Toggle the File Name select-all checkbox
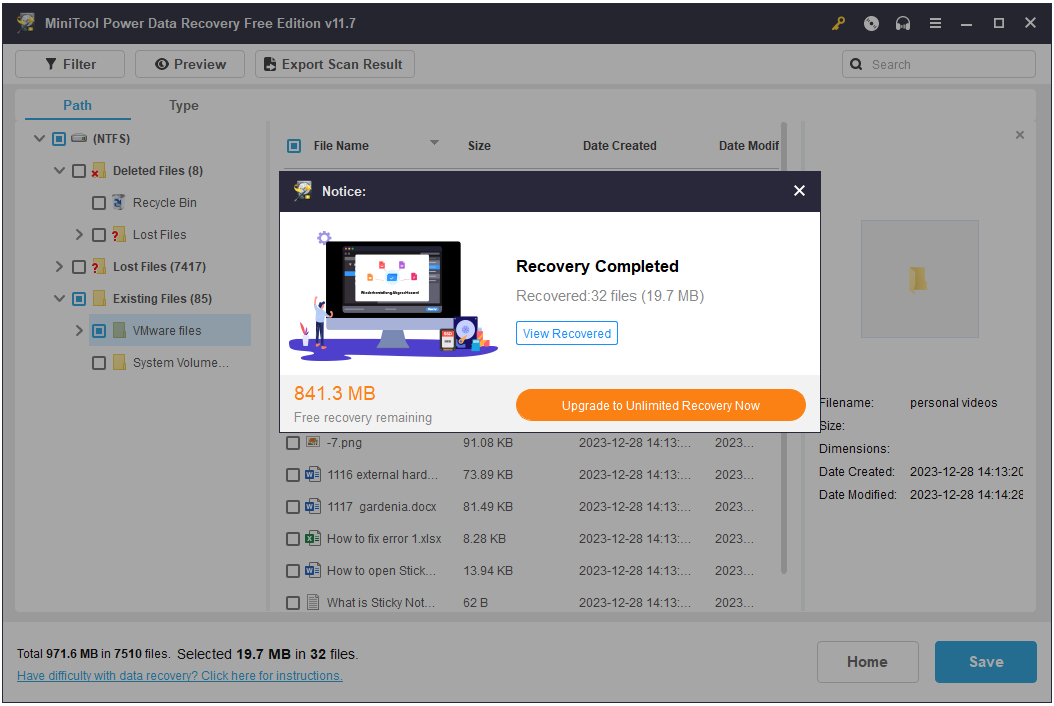 294,146
